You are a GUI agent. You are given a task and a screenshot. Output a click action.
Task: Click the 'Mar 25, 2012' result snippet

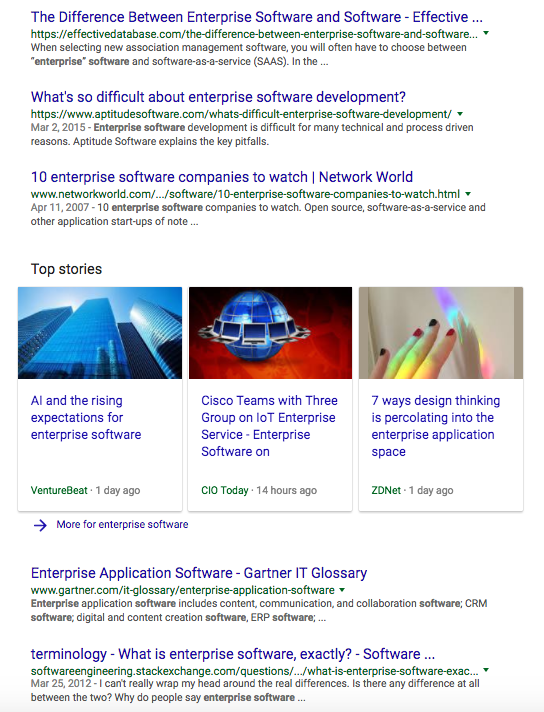click(x=255, y=690)
